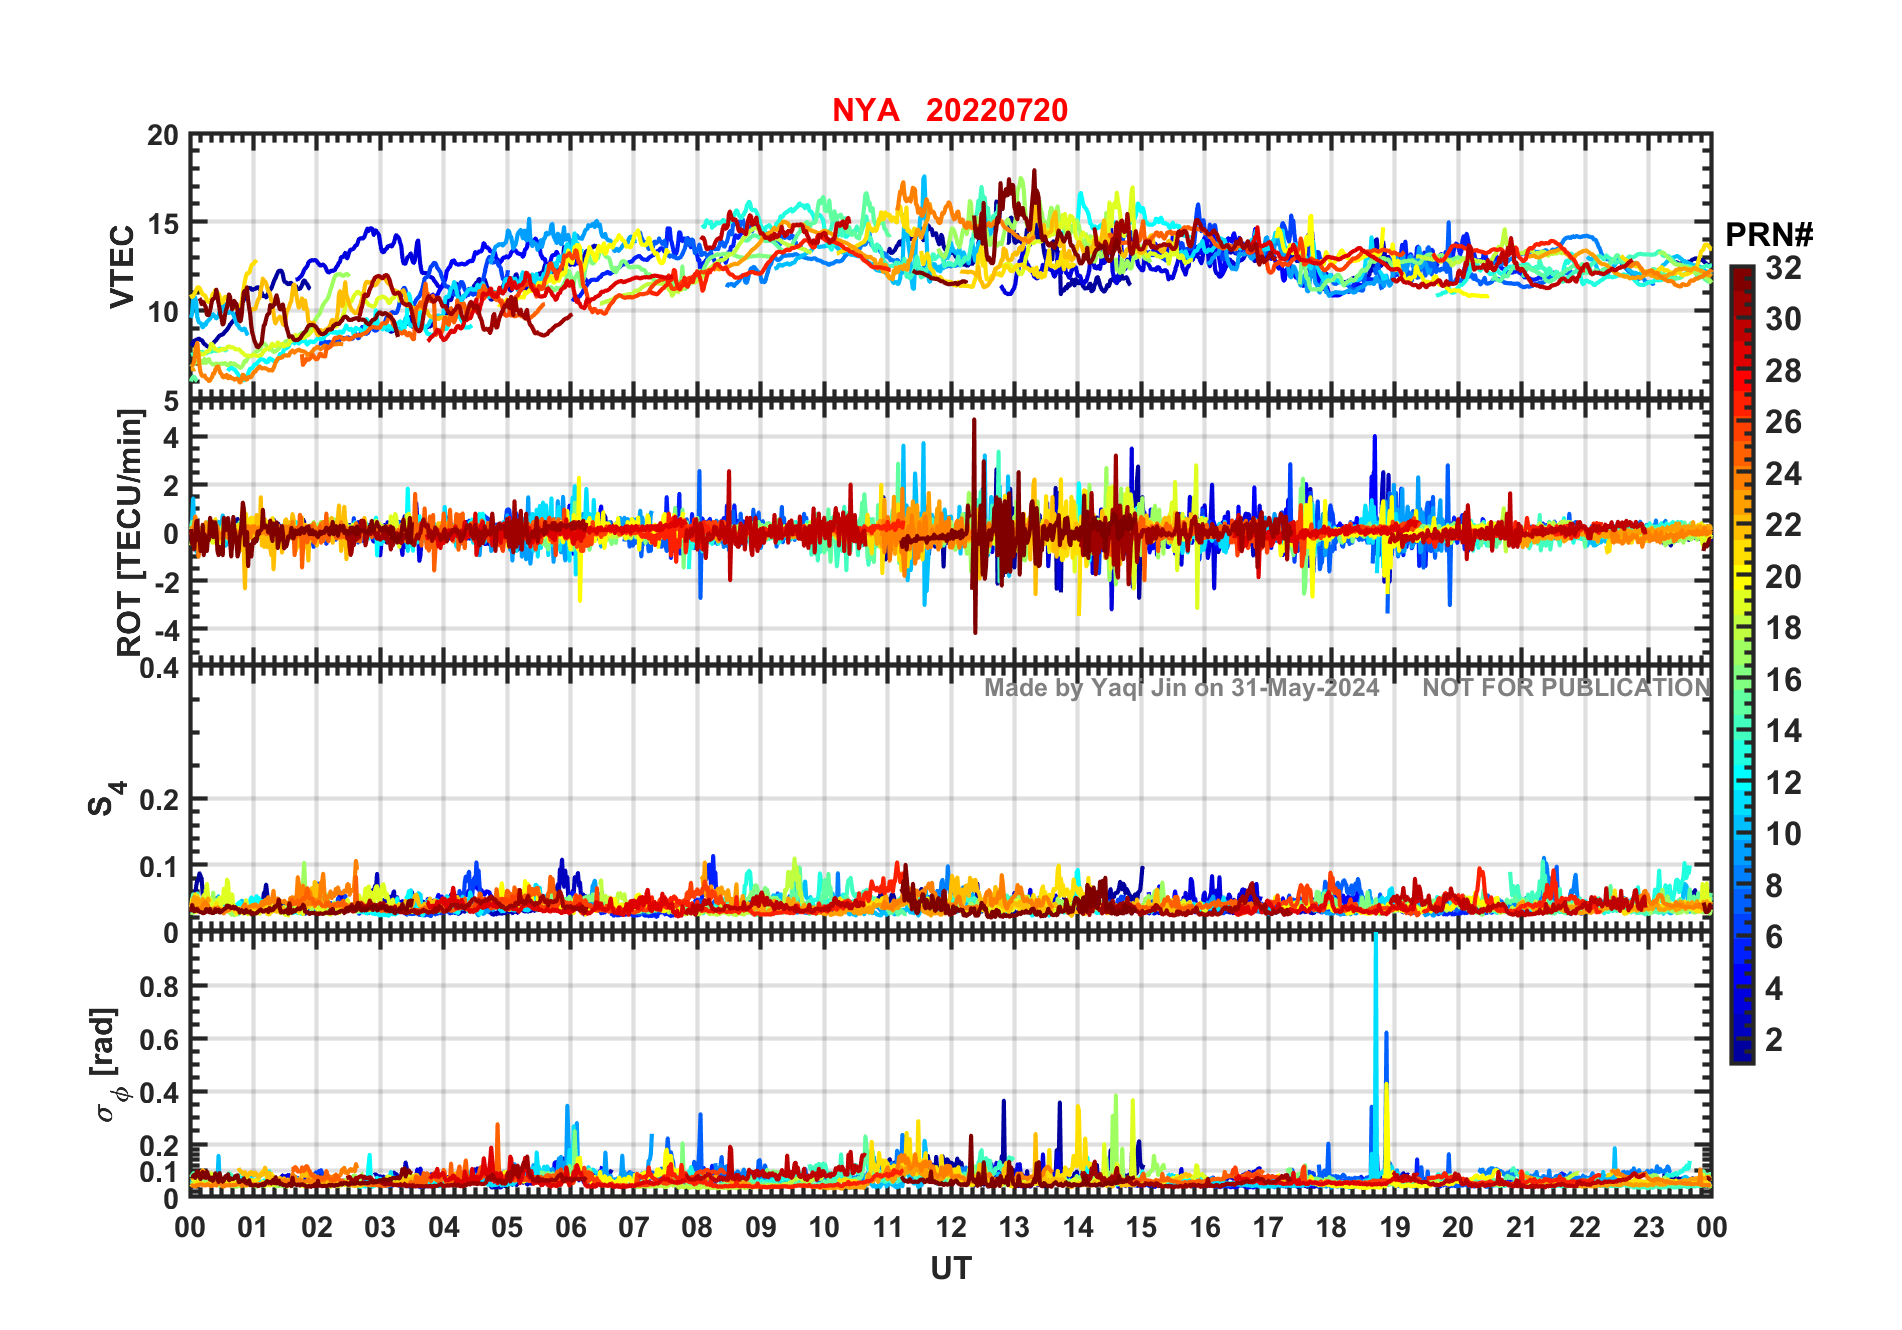Click colorbar tick label 14
The height and width of the screenshot is (1330, 1902).
pos(1783,731)
